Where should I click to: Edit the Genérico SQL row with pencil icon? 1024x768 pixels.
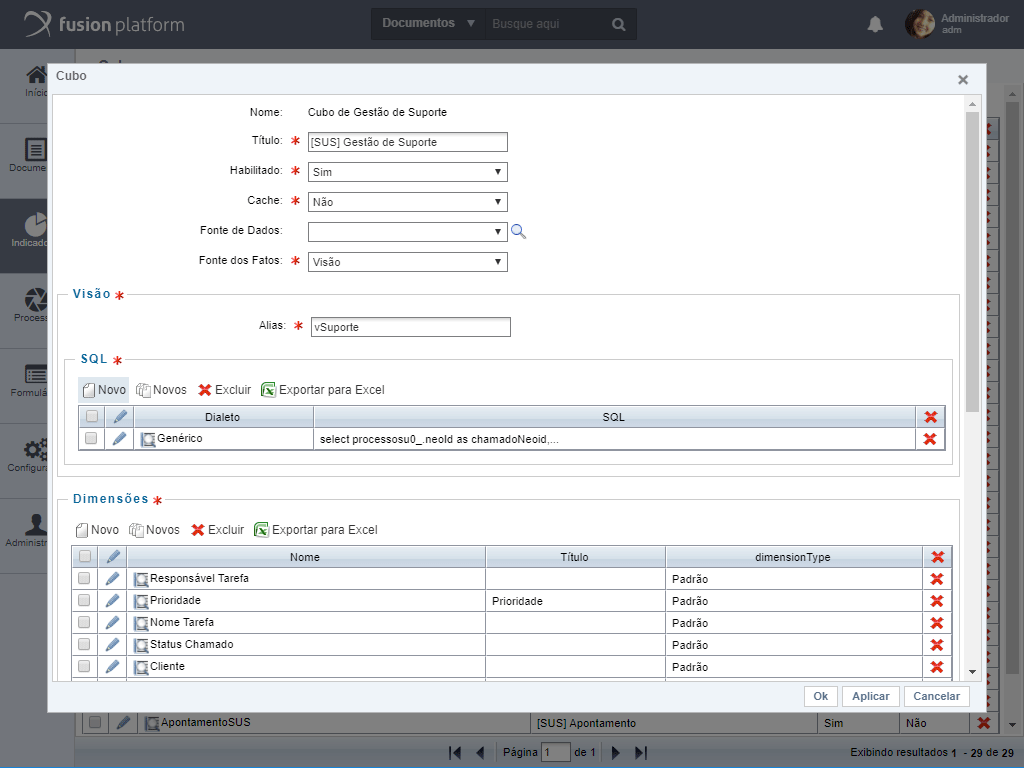tap(119, 438)
